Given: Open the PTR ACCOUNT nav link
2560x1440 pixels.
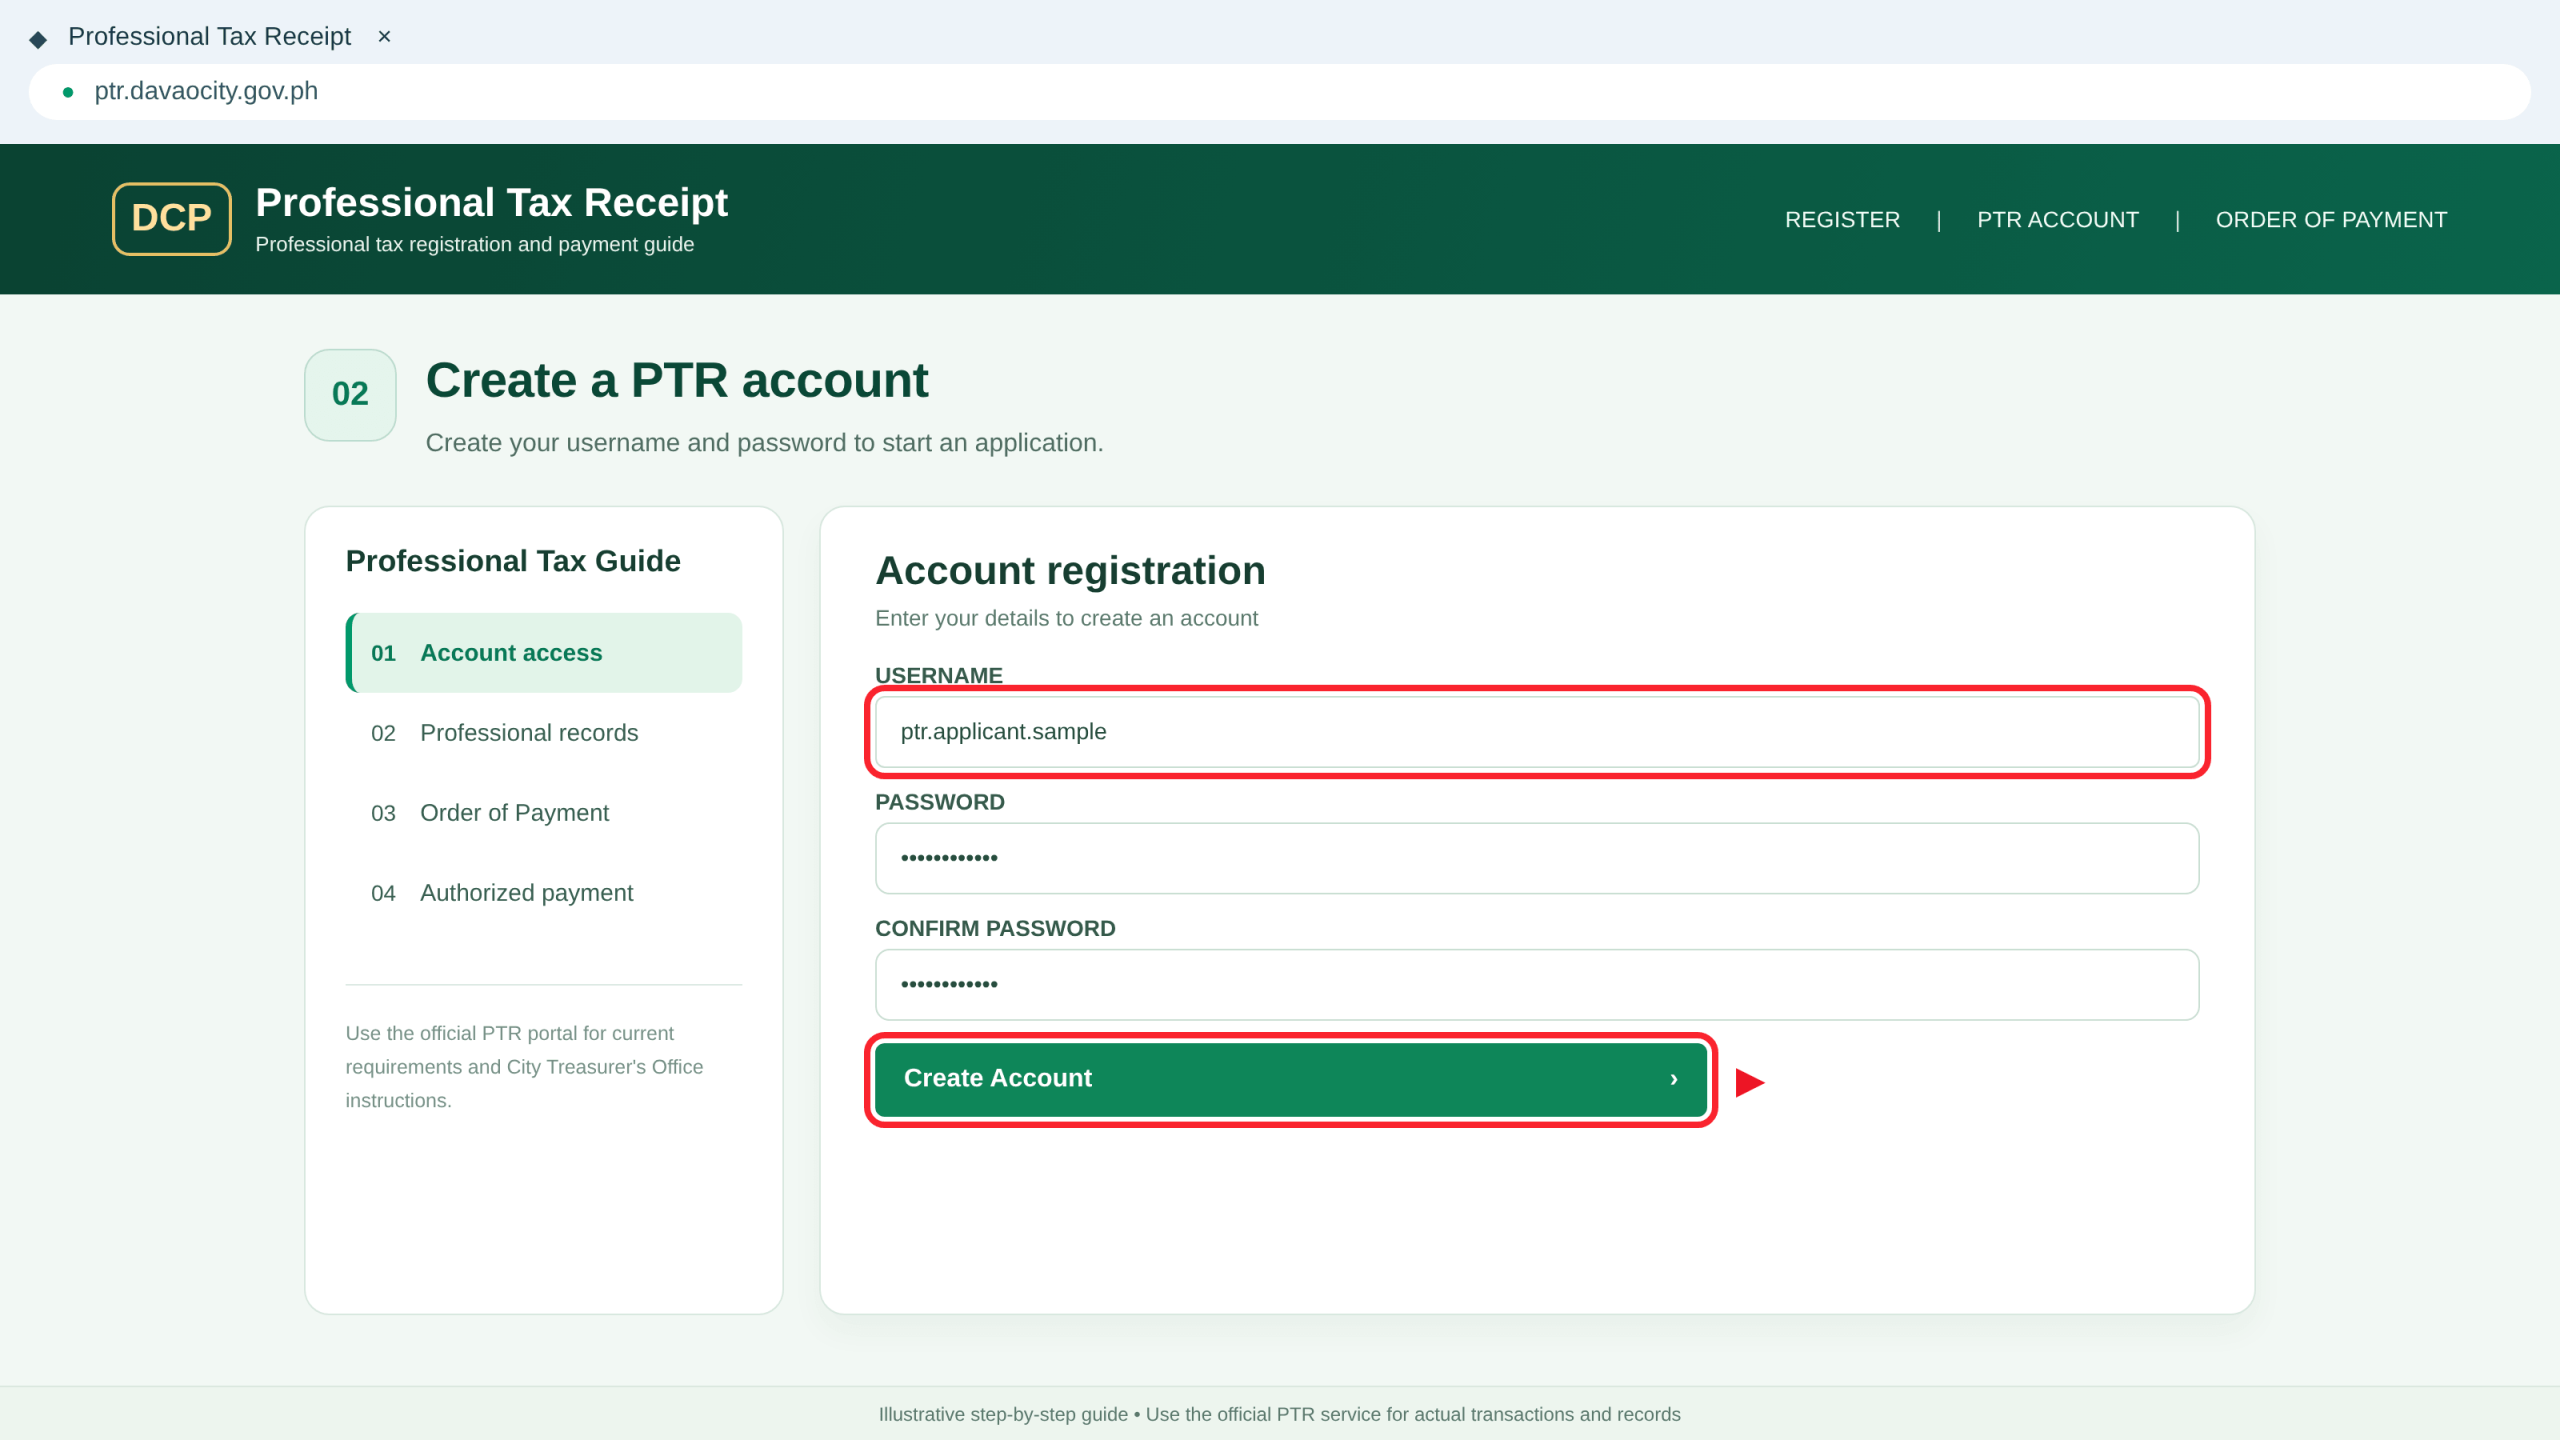Looking at the screenshot, I should click(x=2058, y=220).
